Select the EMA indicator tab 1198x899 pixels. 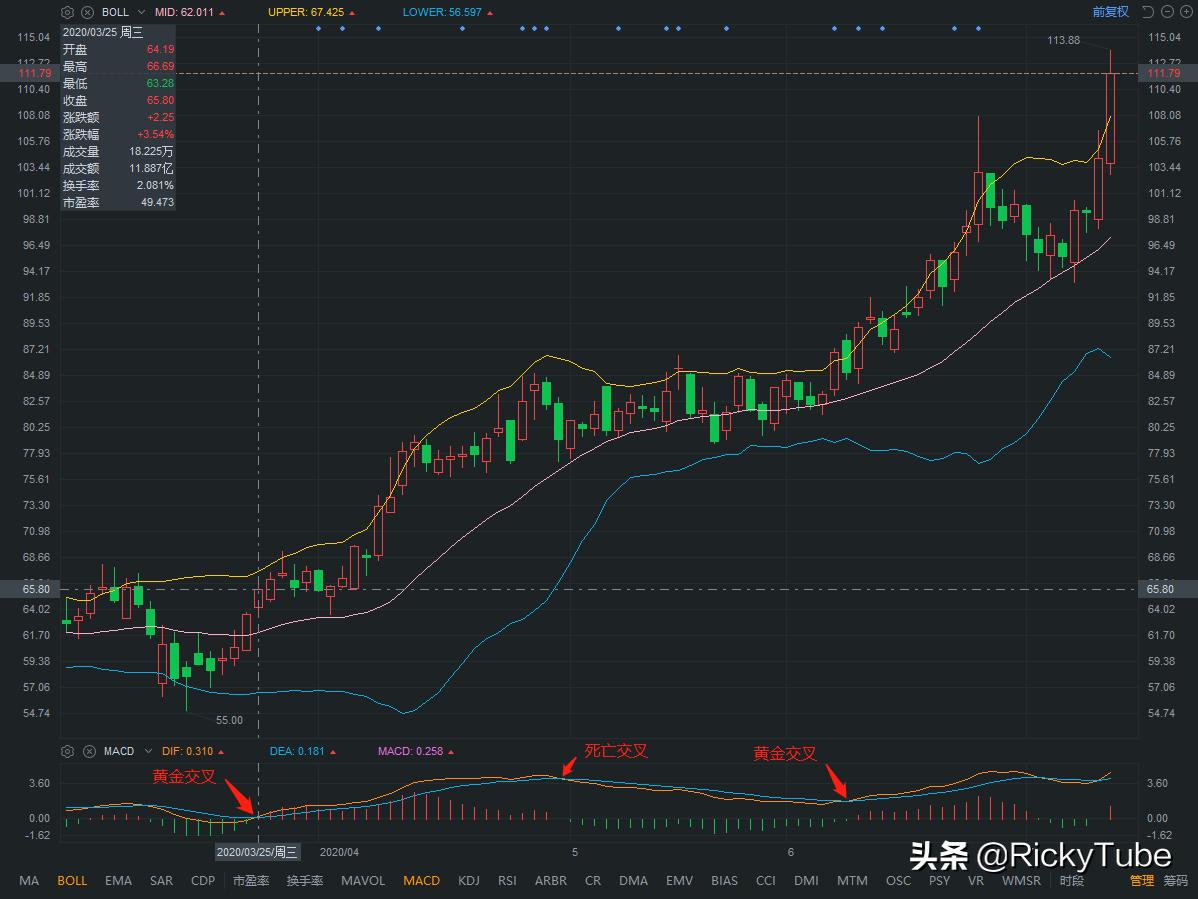pos(118,881)
